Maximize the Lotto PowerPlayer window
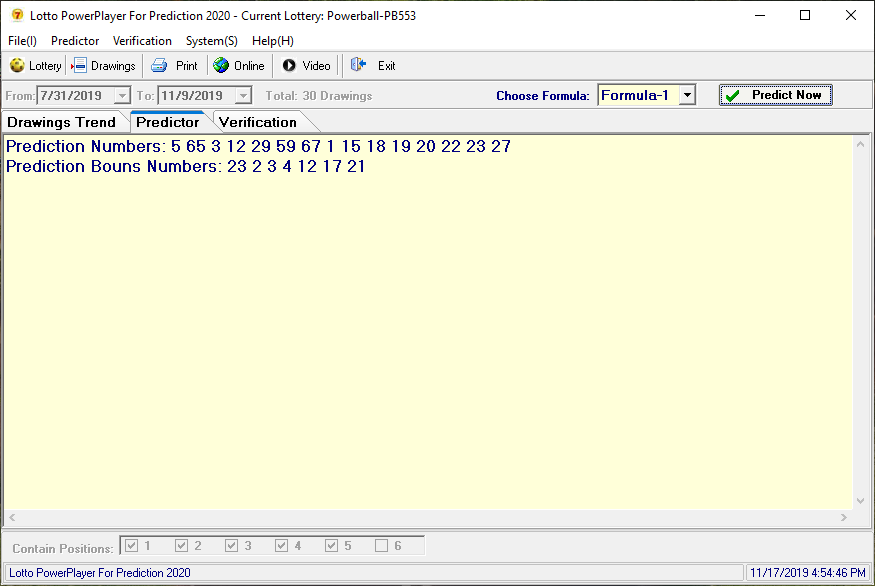Screen dimensions: 875x586 coord(805,15)
